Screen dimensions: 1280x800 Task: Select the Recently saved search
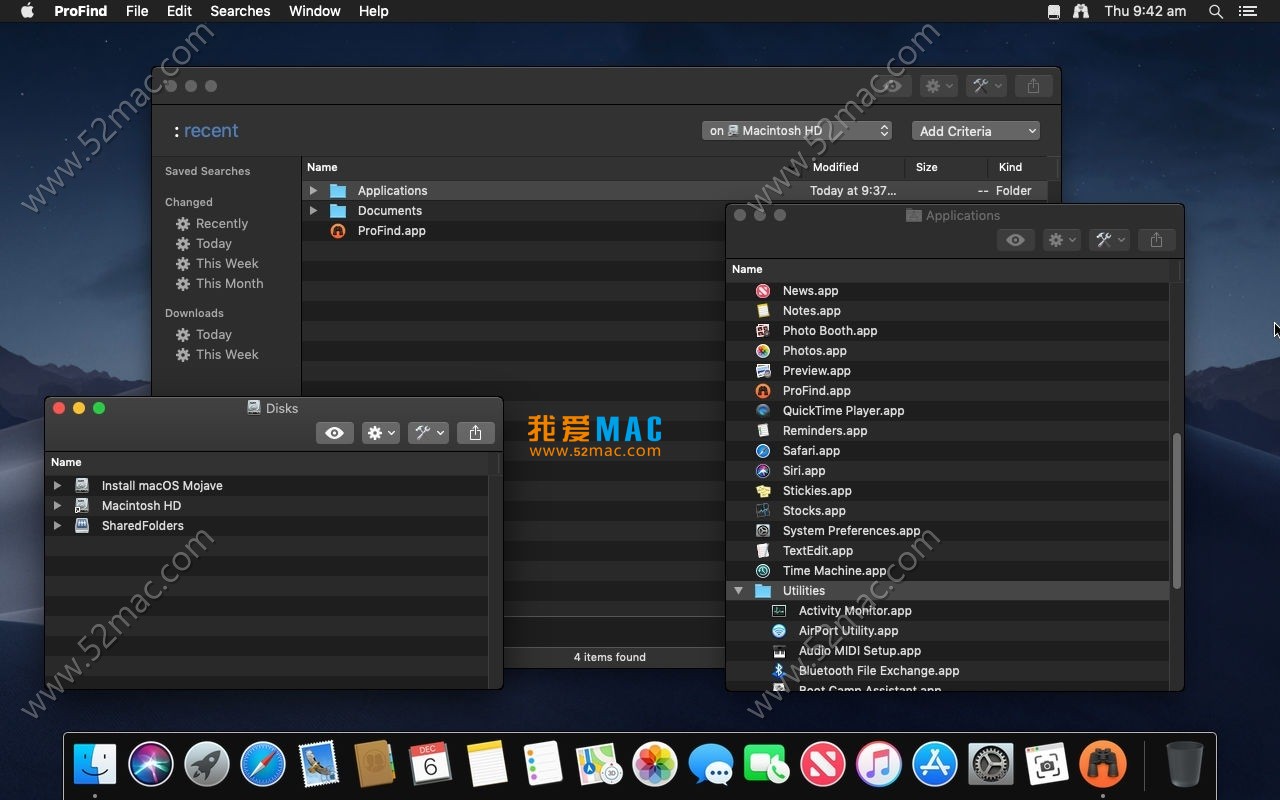click(x=222, y=223)
